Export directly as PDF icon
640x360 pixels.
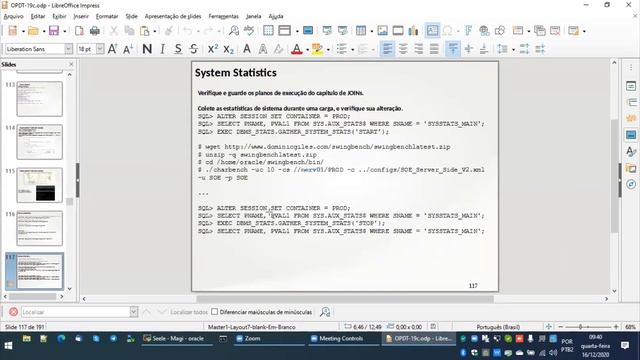(x=79, y=31)
